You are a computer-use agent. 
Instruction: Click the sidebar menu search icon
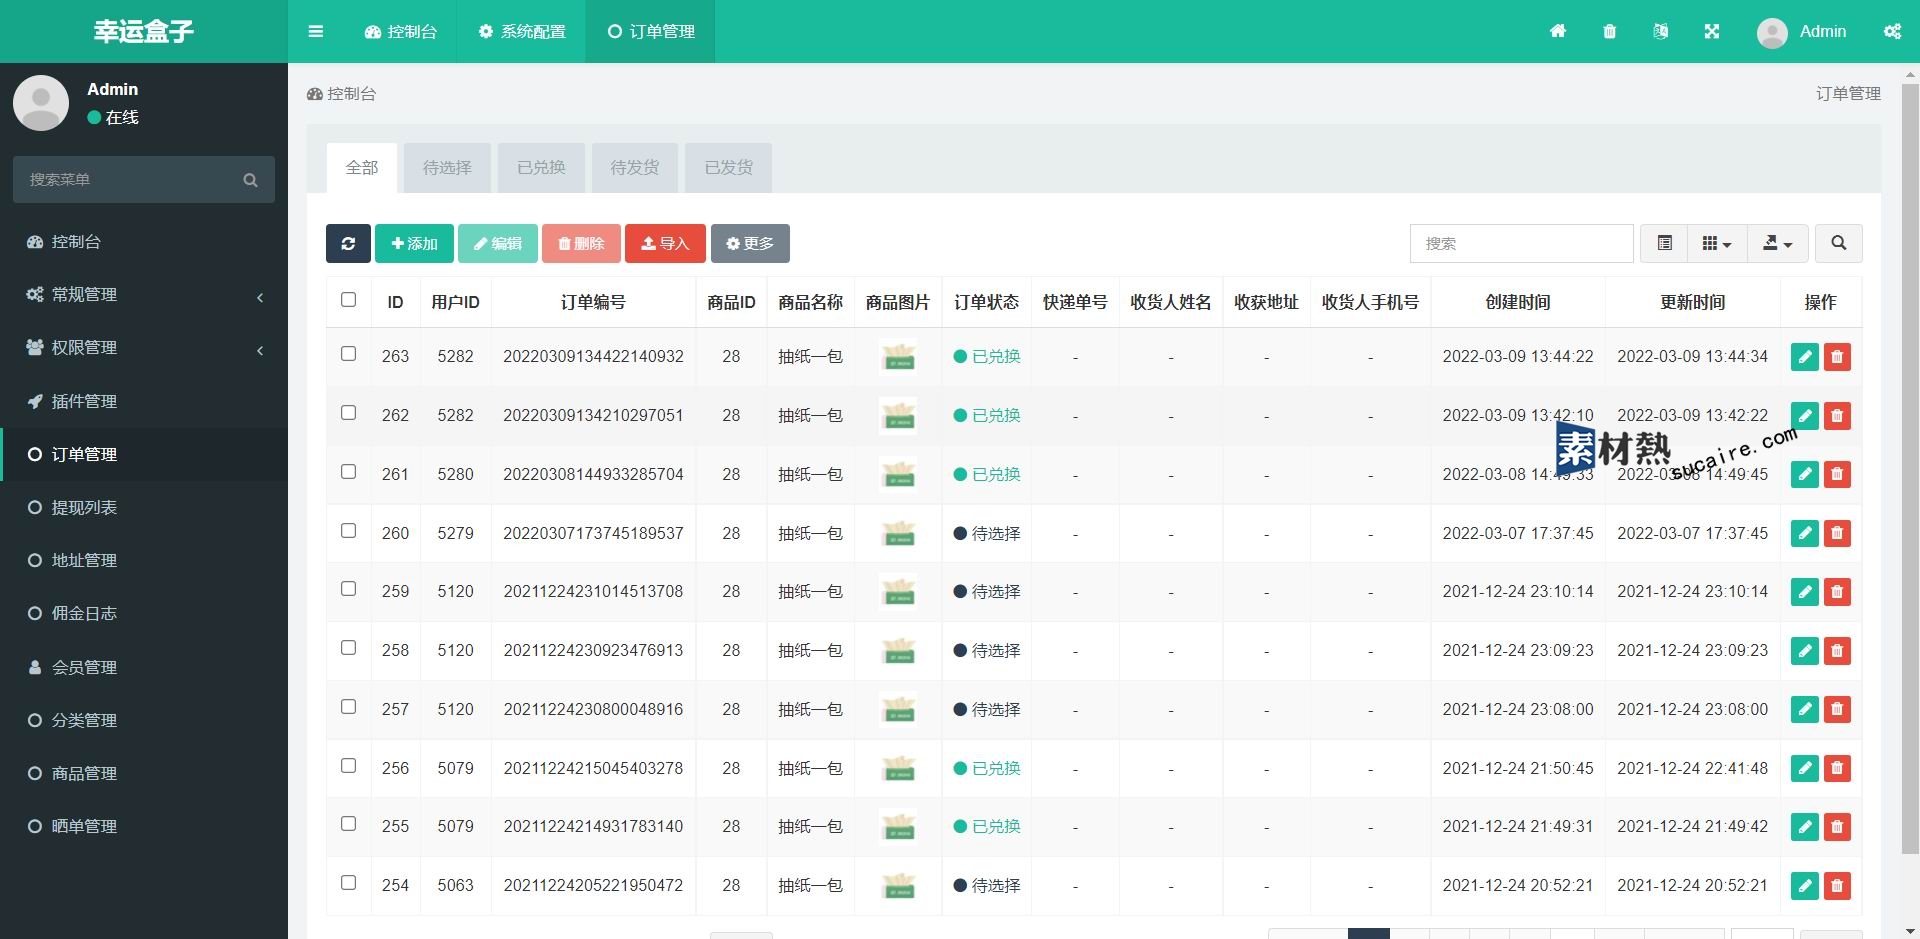pyautogui.click(x=250, y=180)
